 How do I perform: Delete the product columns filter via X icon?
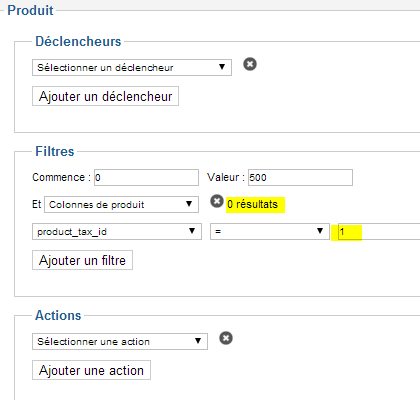217,201
